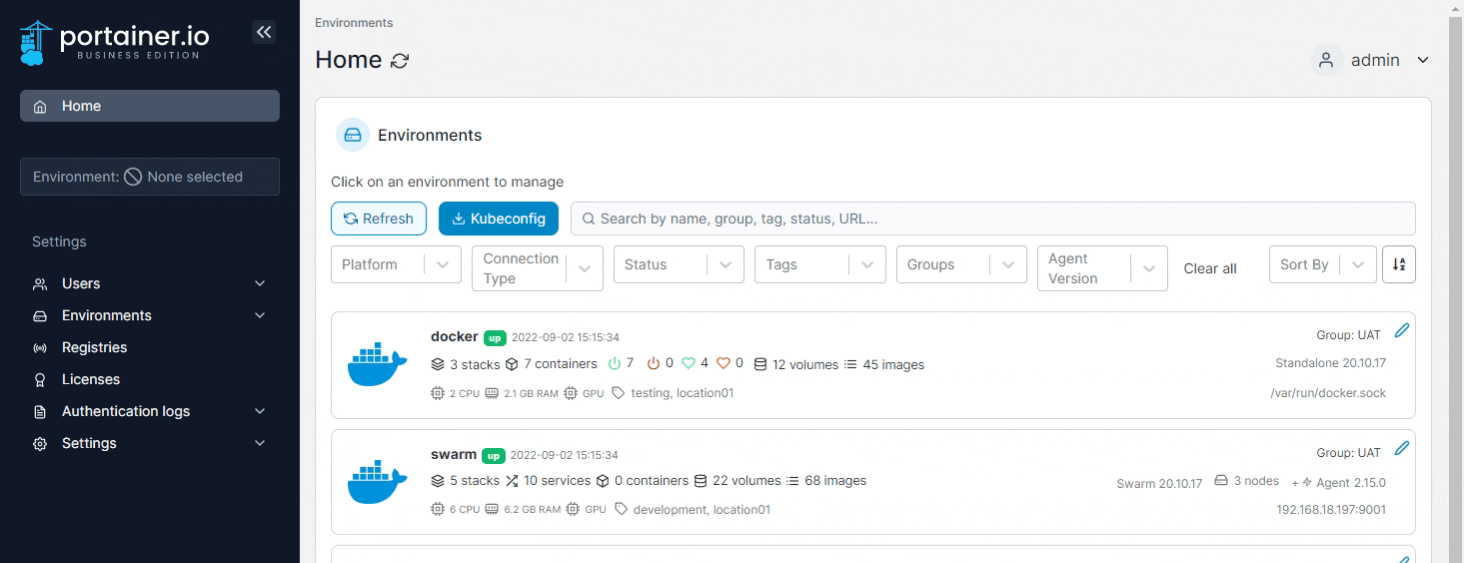Expand the Users menu in sidebar
This screenshot has width=1464, height=563.
[x=149, y=284]
